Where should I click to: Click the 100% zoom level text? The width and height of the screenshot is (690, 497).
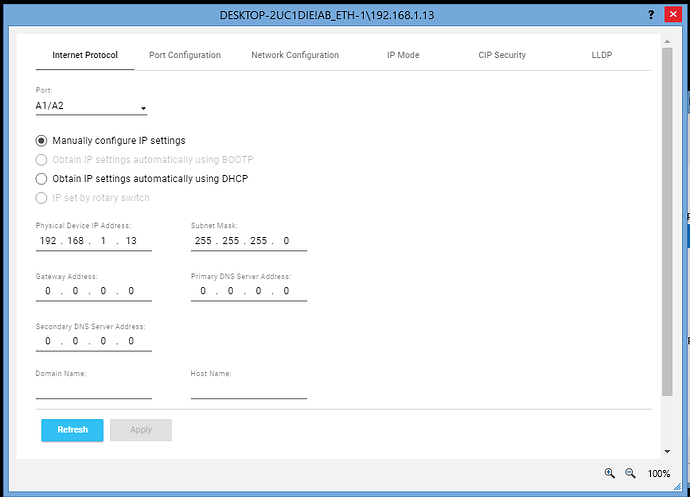(659, 474)
